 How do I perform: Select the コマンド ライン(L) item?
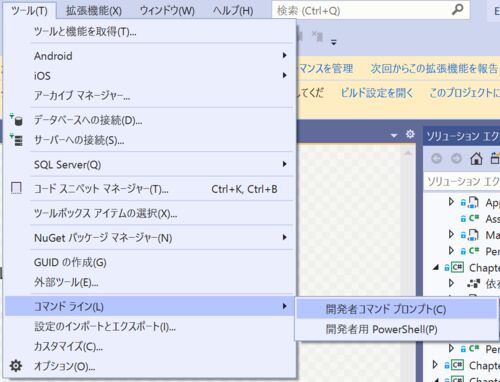click(x=149, y=306)
